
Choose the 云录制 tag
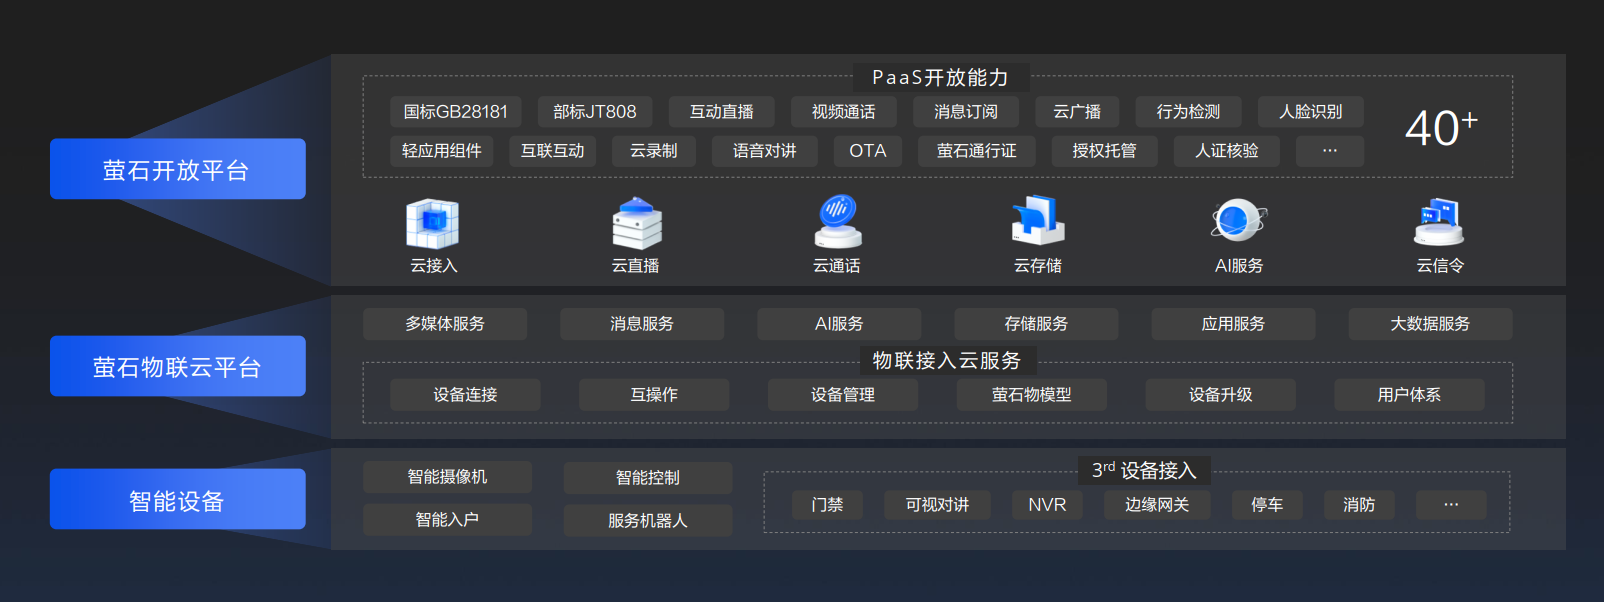click(x=654, y=151)
